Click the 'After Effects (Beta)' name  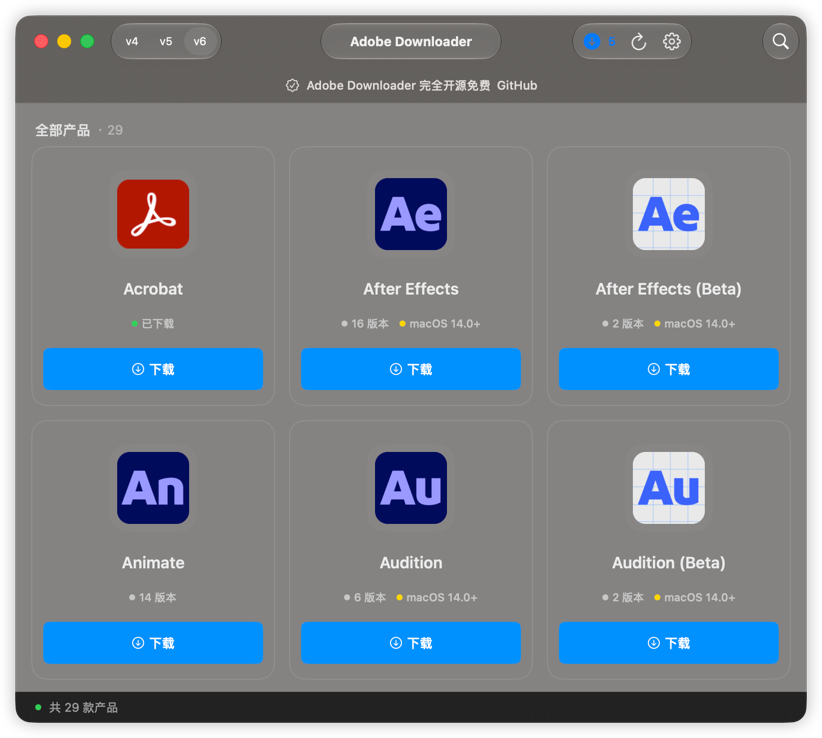coord(668,289)
